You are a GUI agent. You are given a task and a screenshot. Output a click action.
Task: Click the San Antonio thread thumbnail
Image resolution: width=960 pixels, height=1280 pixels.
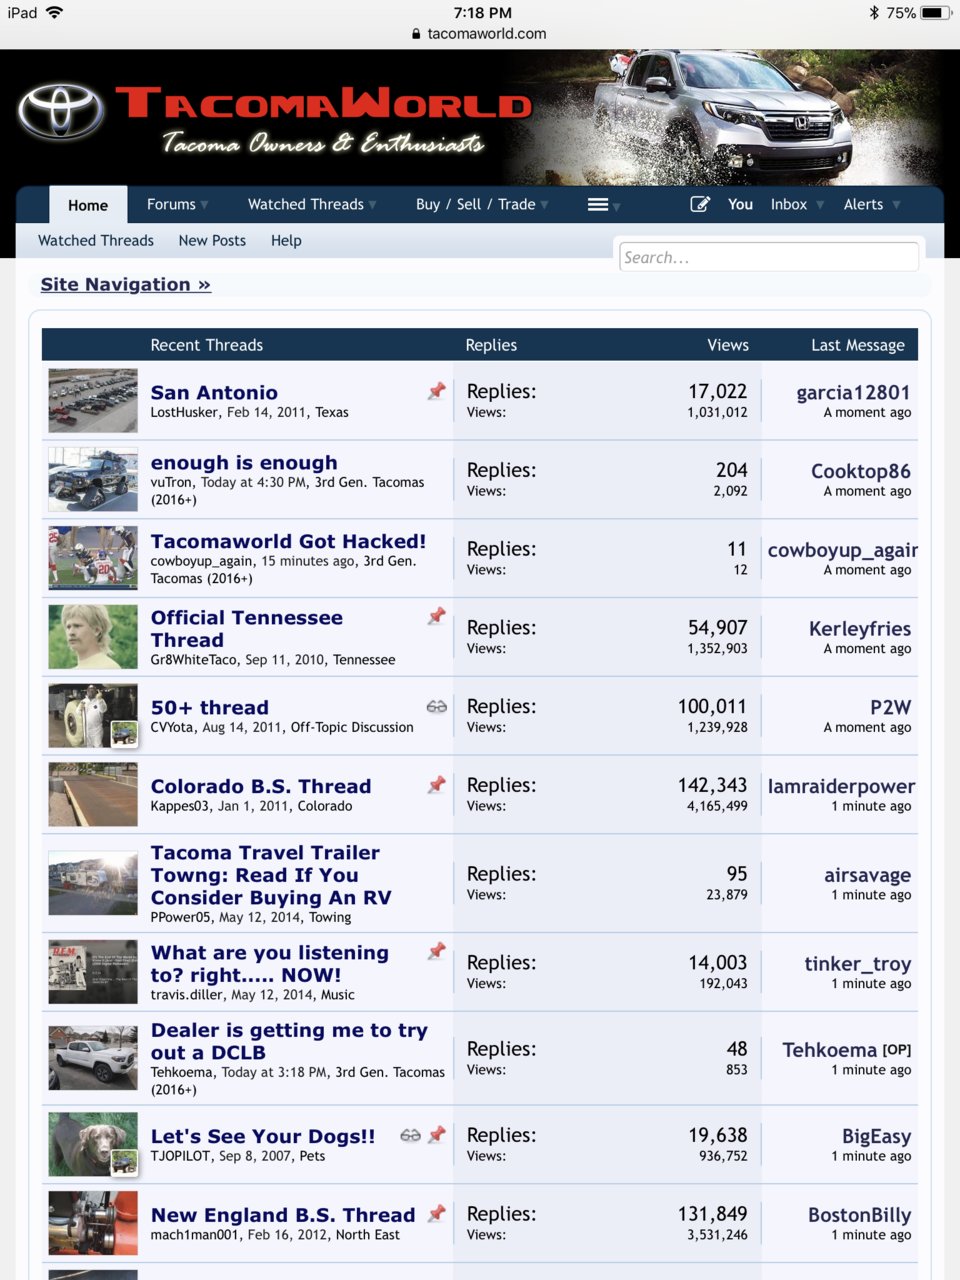pyautogui.click(x=93, y=400)
